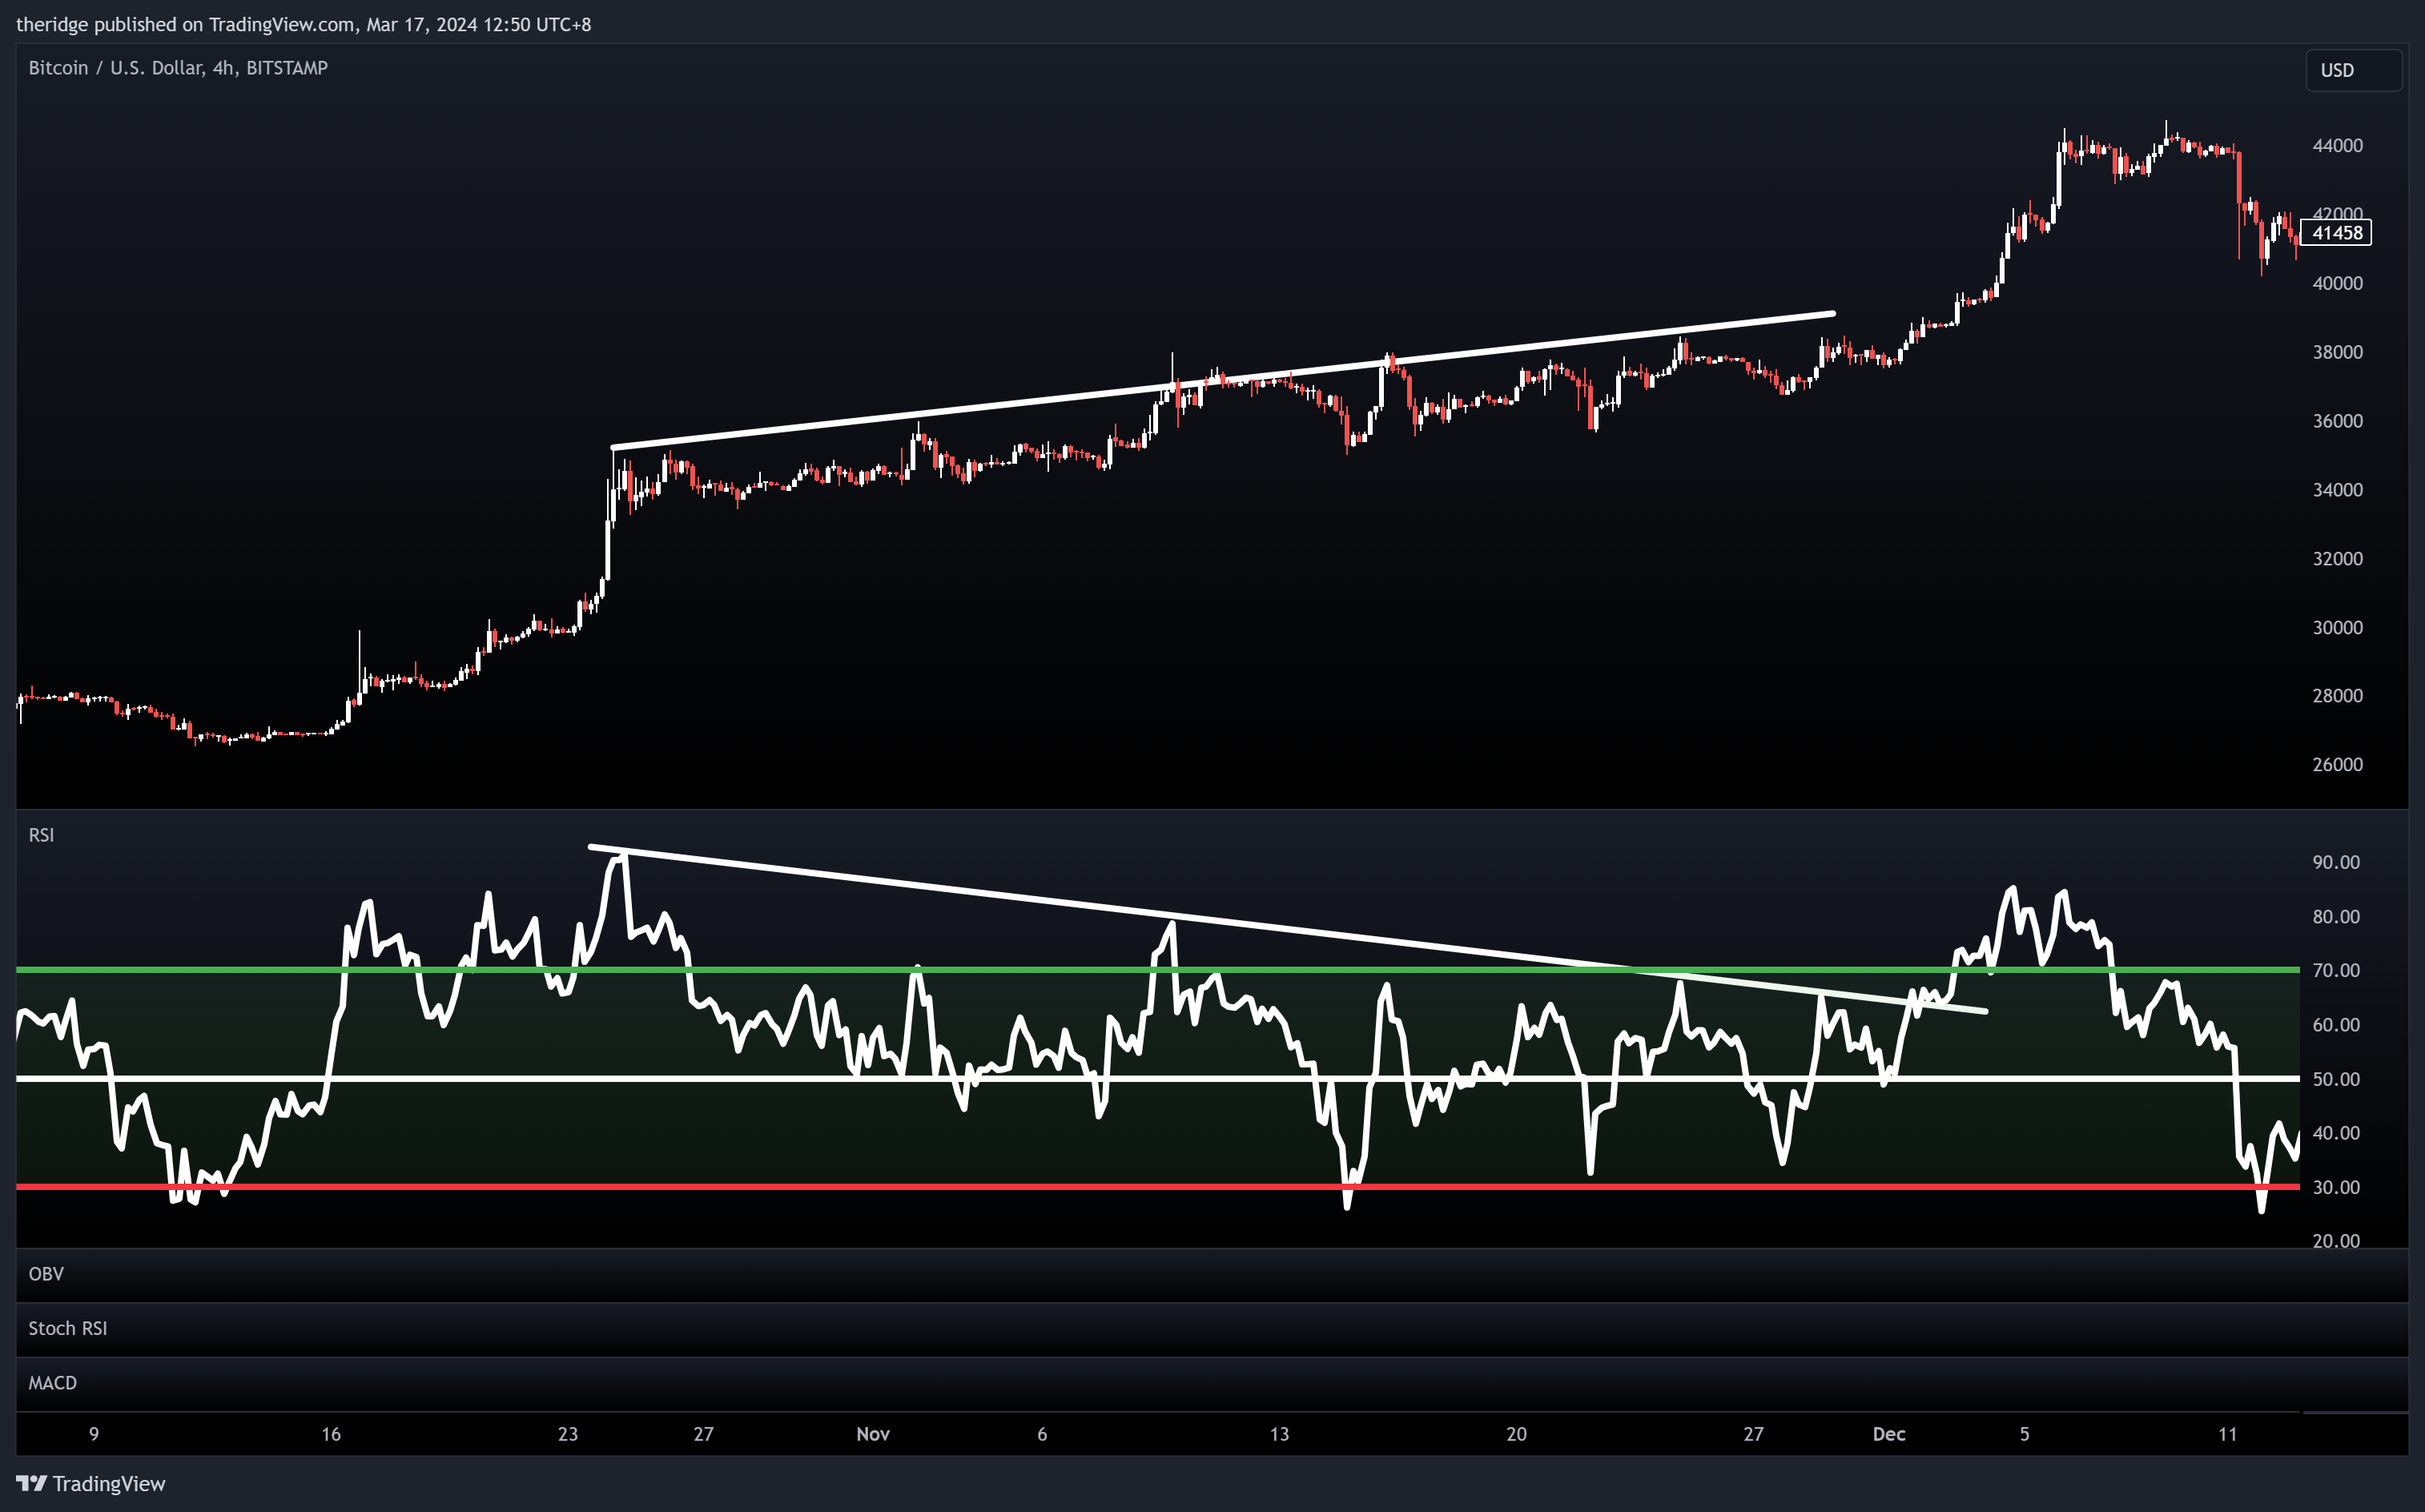Select the RSI pane label
Viewport: 2425px width, 1512px height.
tap(41, 835)
